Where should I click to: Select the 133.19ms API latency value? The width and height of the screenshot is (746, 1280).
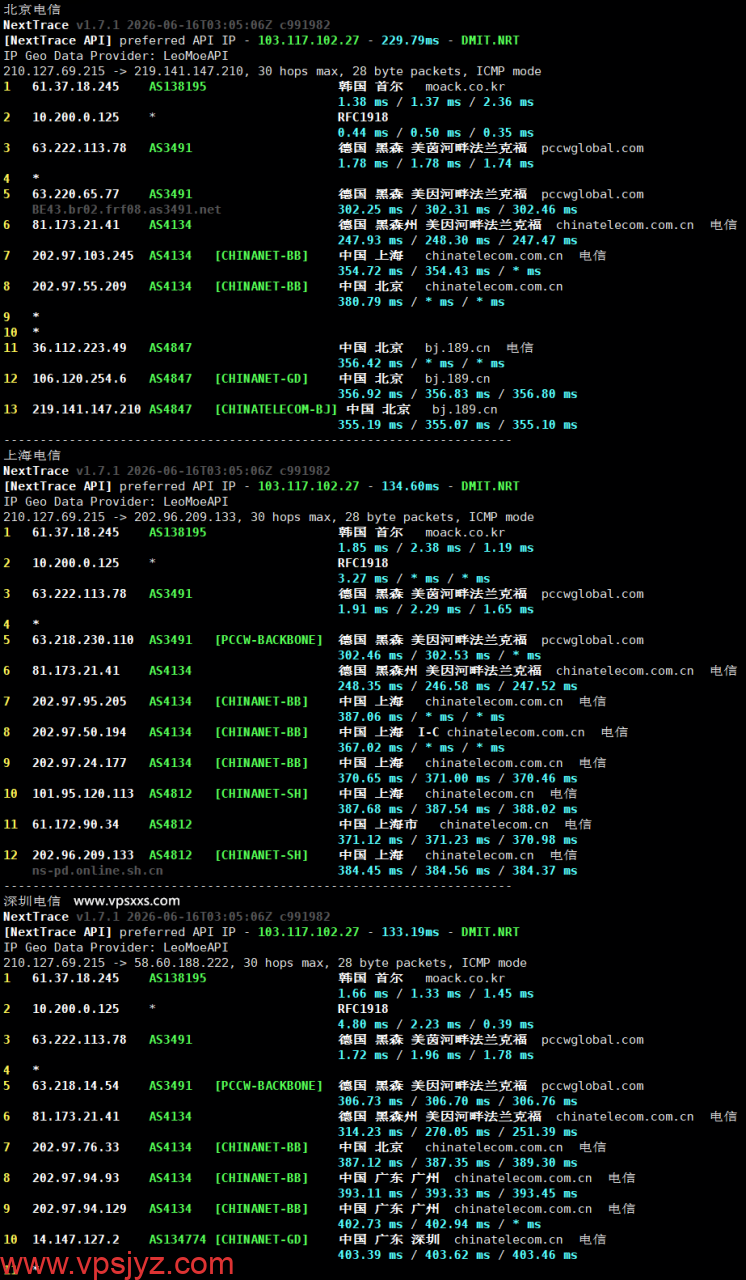tap(410, 932)
